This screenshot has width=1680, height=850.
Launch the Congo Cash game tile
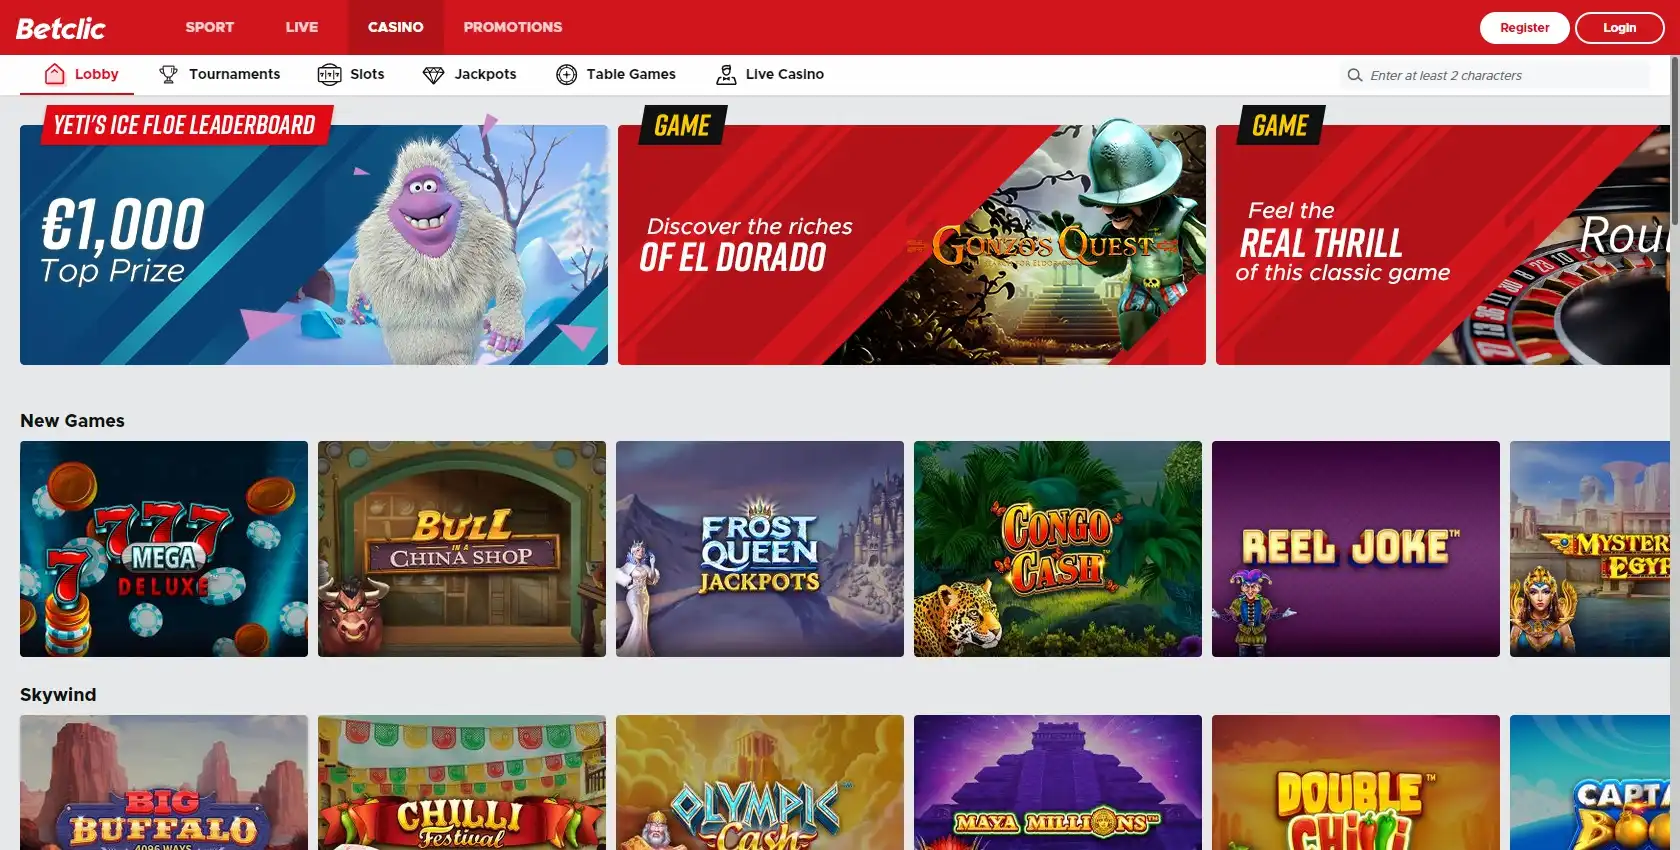[1057, 549]
